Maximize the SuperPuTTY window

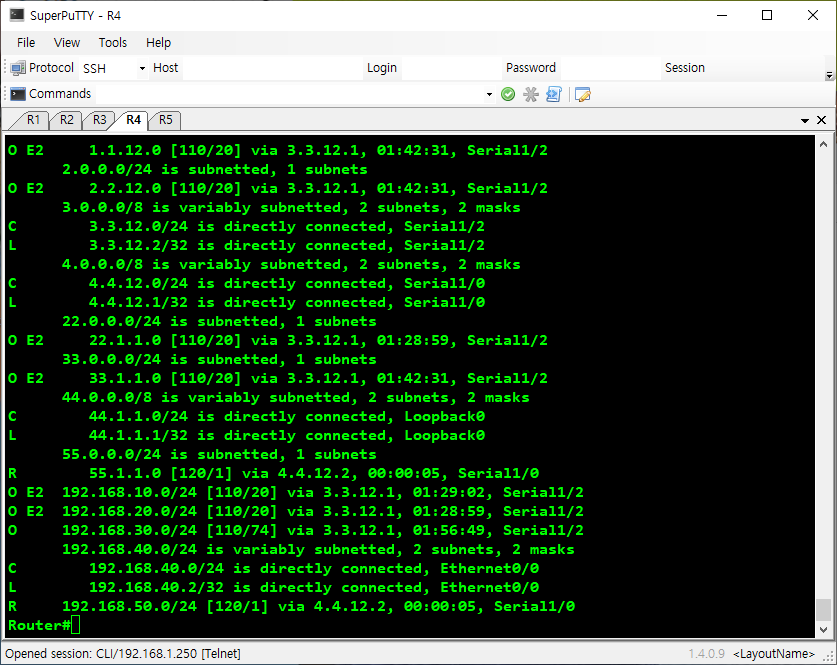(x=767, y=15)
